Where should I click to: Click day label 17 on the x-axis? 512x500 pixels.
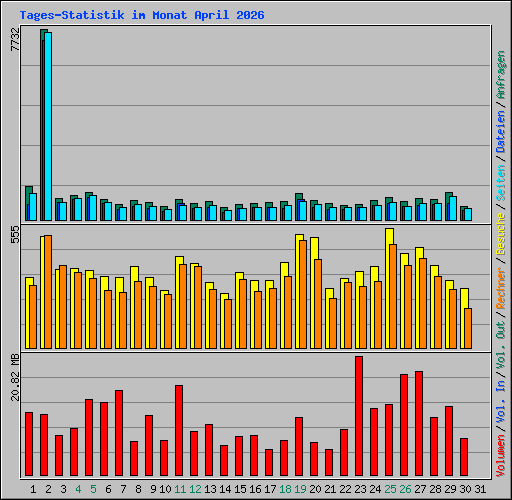[270, 489]
